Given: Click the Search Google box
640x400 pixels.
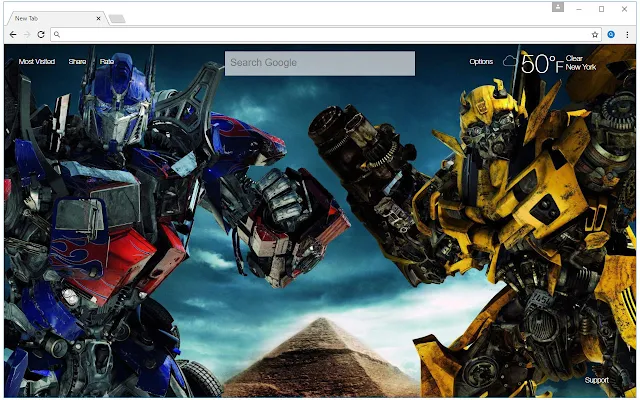Looking at the screenshot, I should [x=320, y=63].
